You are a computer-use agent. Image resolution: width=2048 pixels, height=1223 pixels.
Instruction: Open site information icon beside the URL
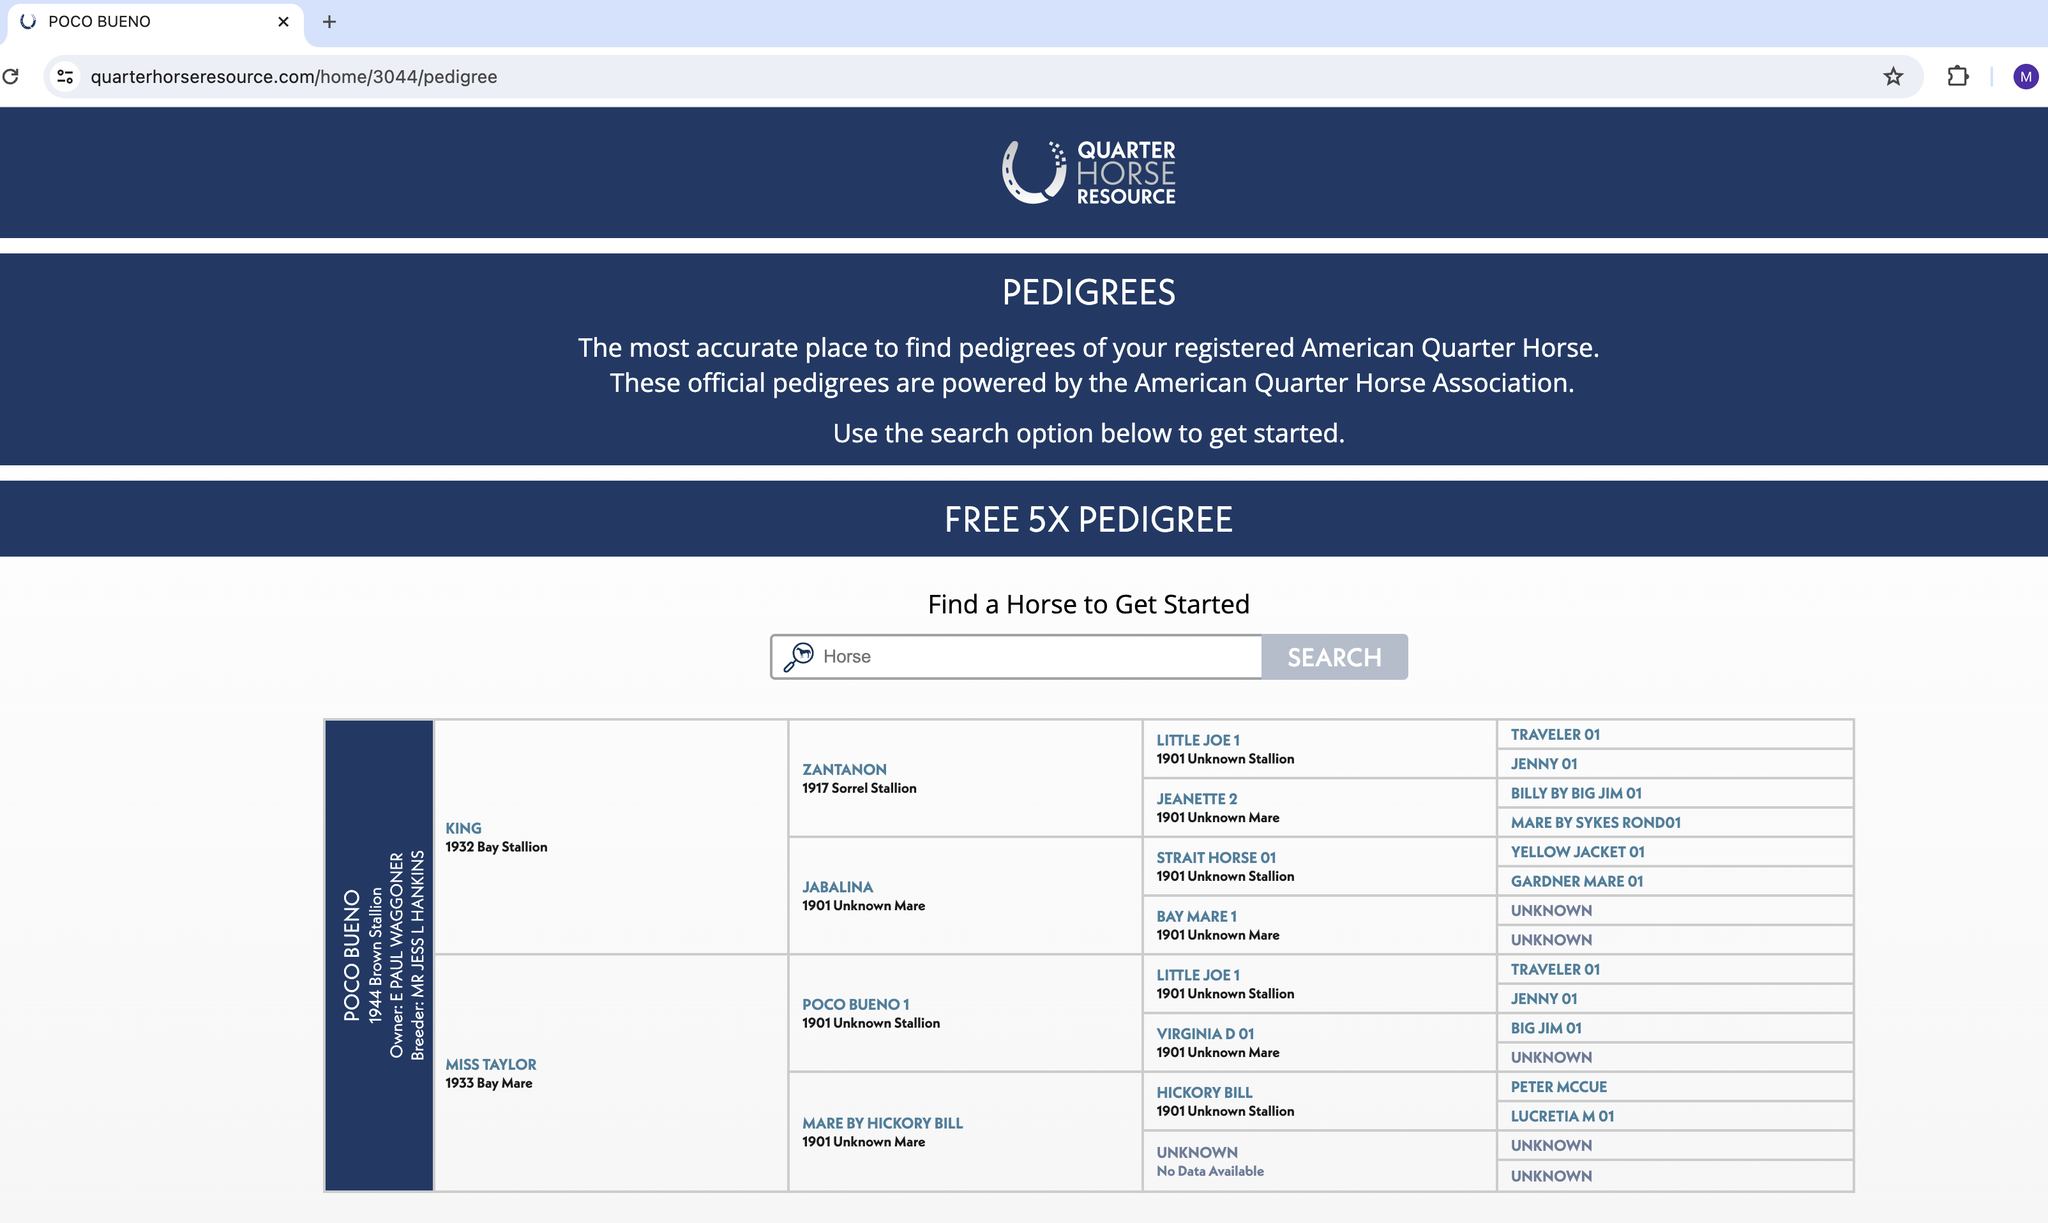65,77
